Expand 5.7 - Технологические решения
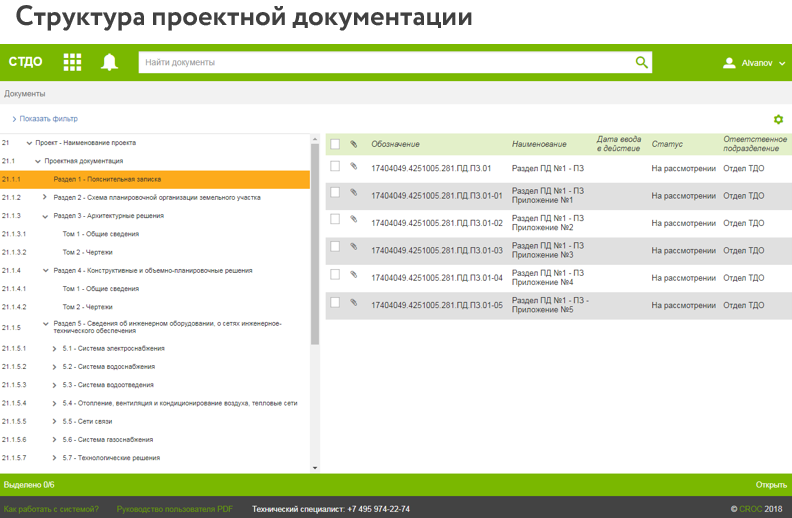This screenshot has height=518, width=792. pyautogui.click(x=54, y=458)
